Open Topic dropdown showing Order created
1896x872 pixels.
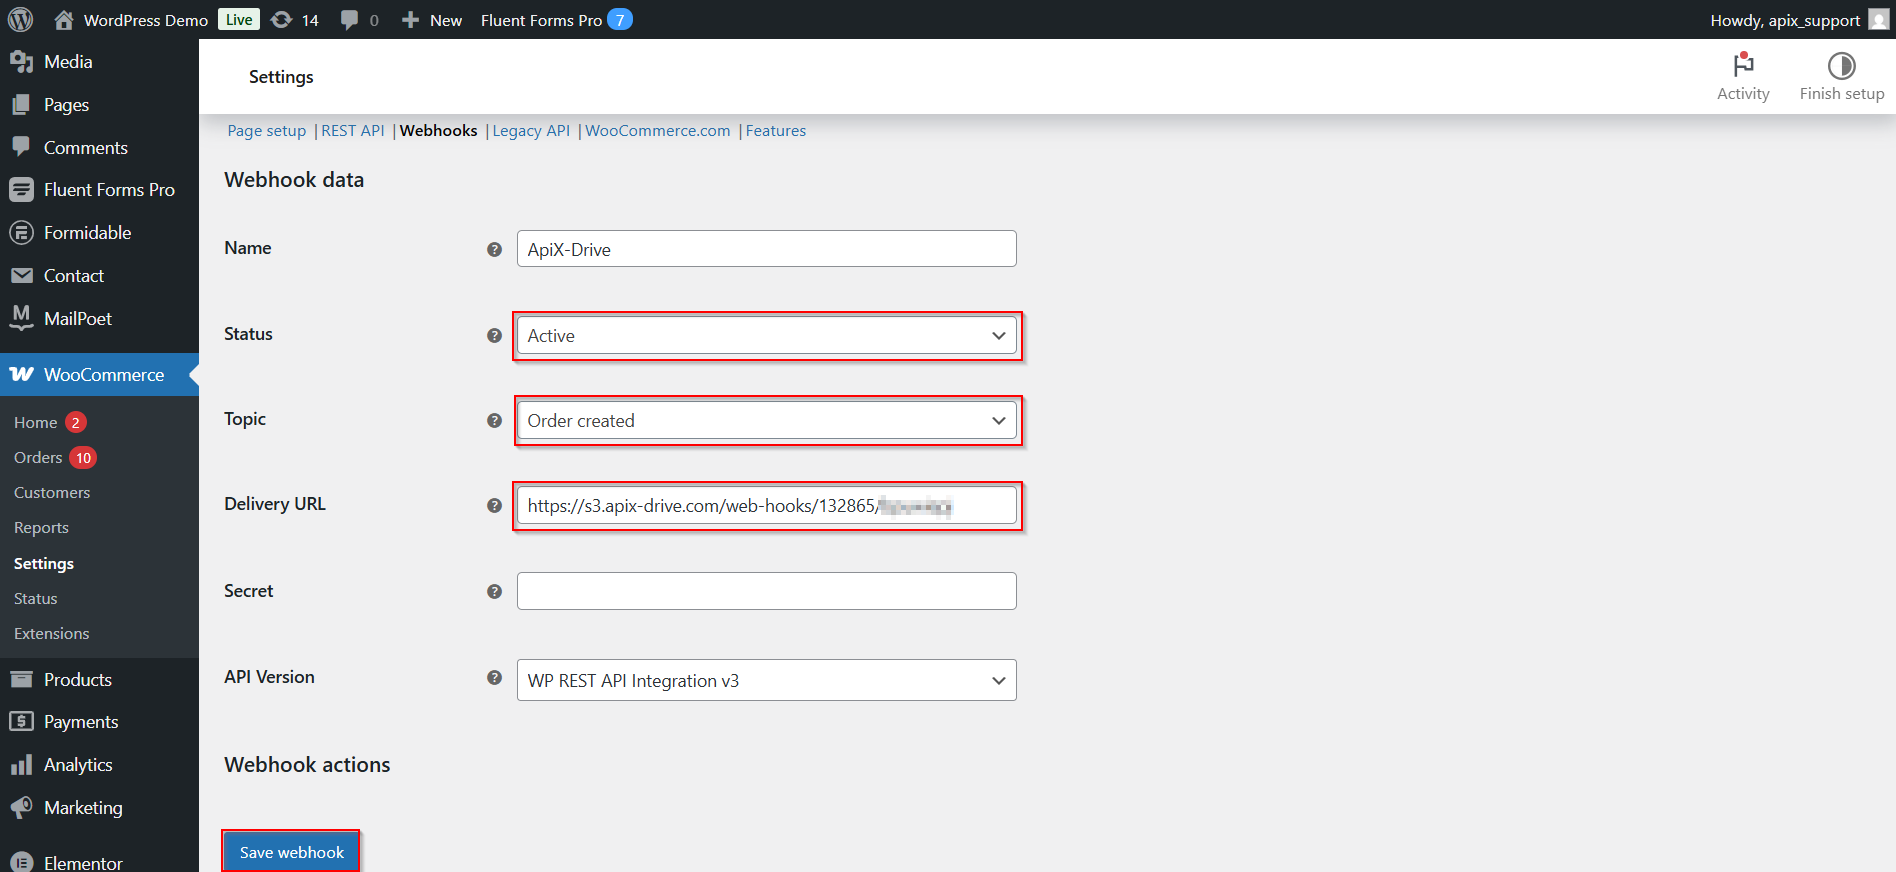pos(767,421)
